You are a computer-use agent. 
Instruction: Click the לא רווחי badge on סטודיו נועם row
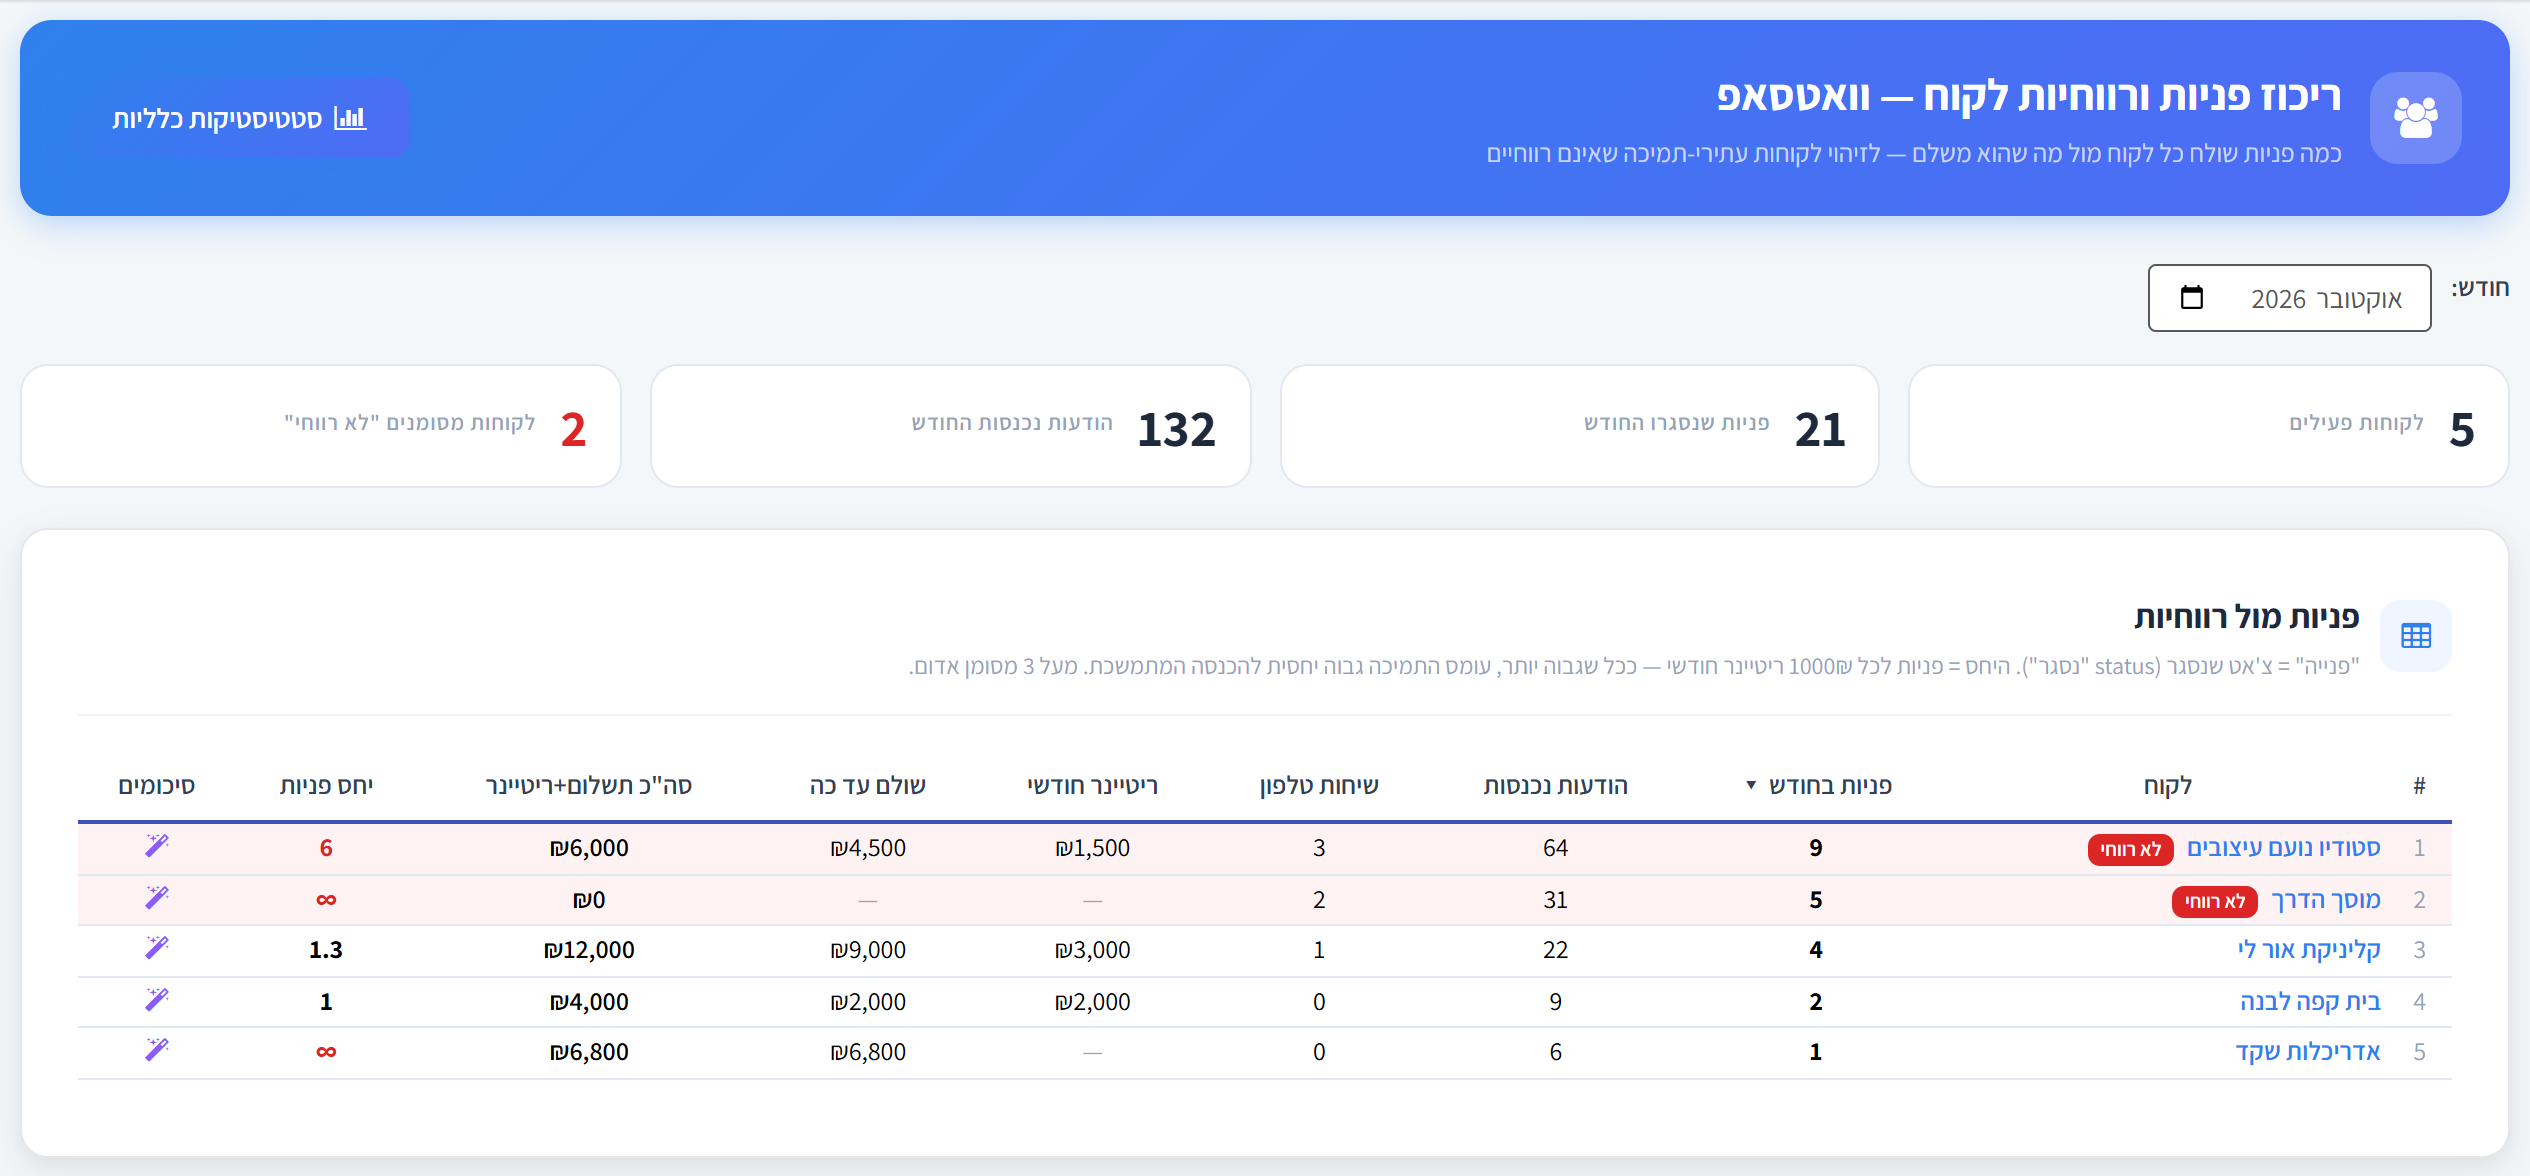click(2130, 849)
